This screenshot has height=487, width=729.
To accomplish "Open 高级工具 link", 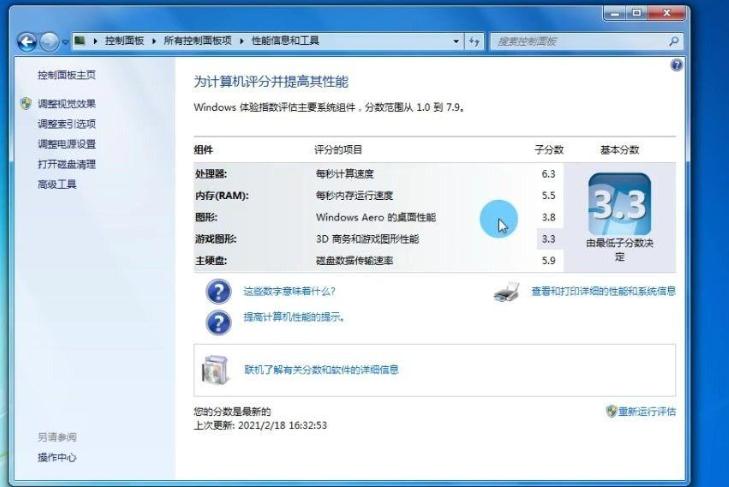I will tap(57, 184).
